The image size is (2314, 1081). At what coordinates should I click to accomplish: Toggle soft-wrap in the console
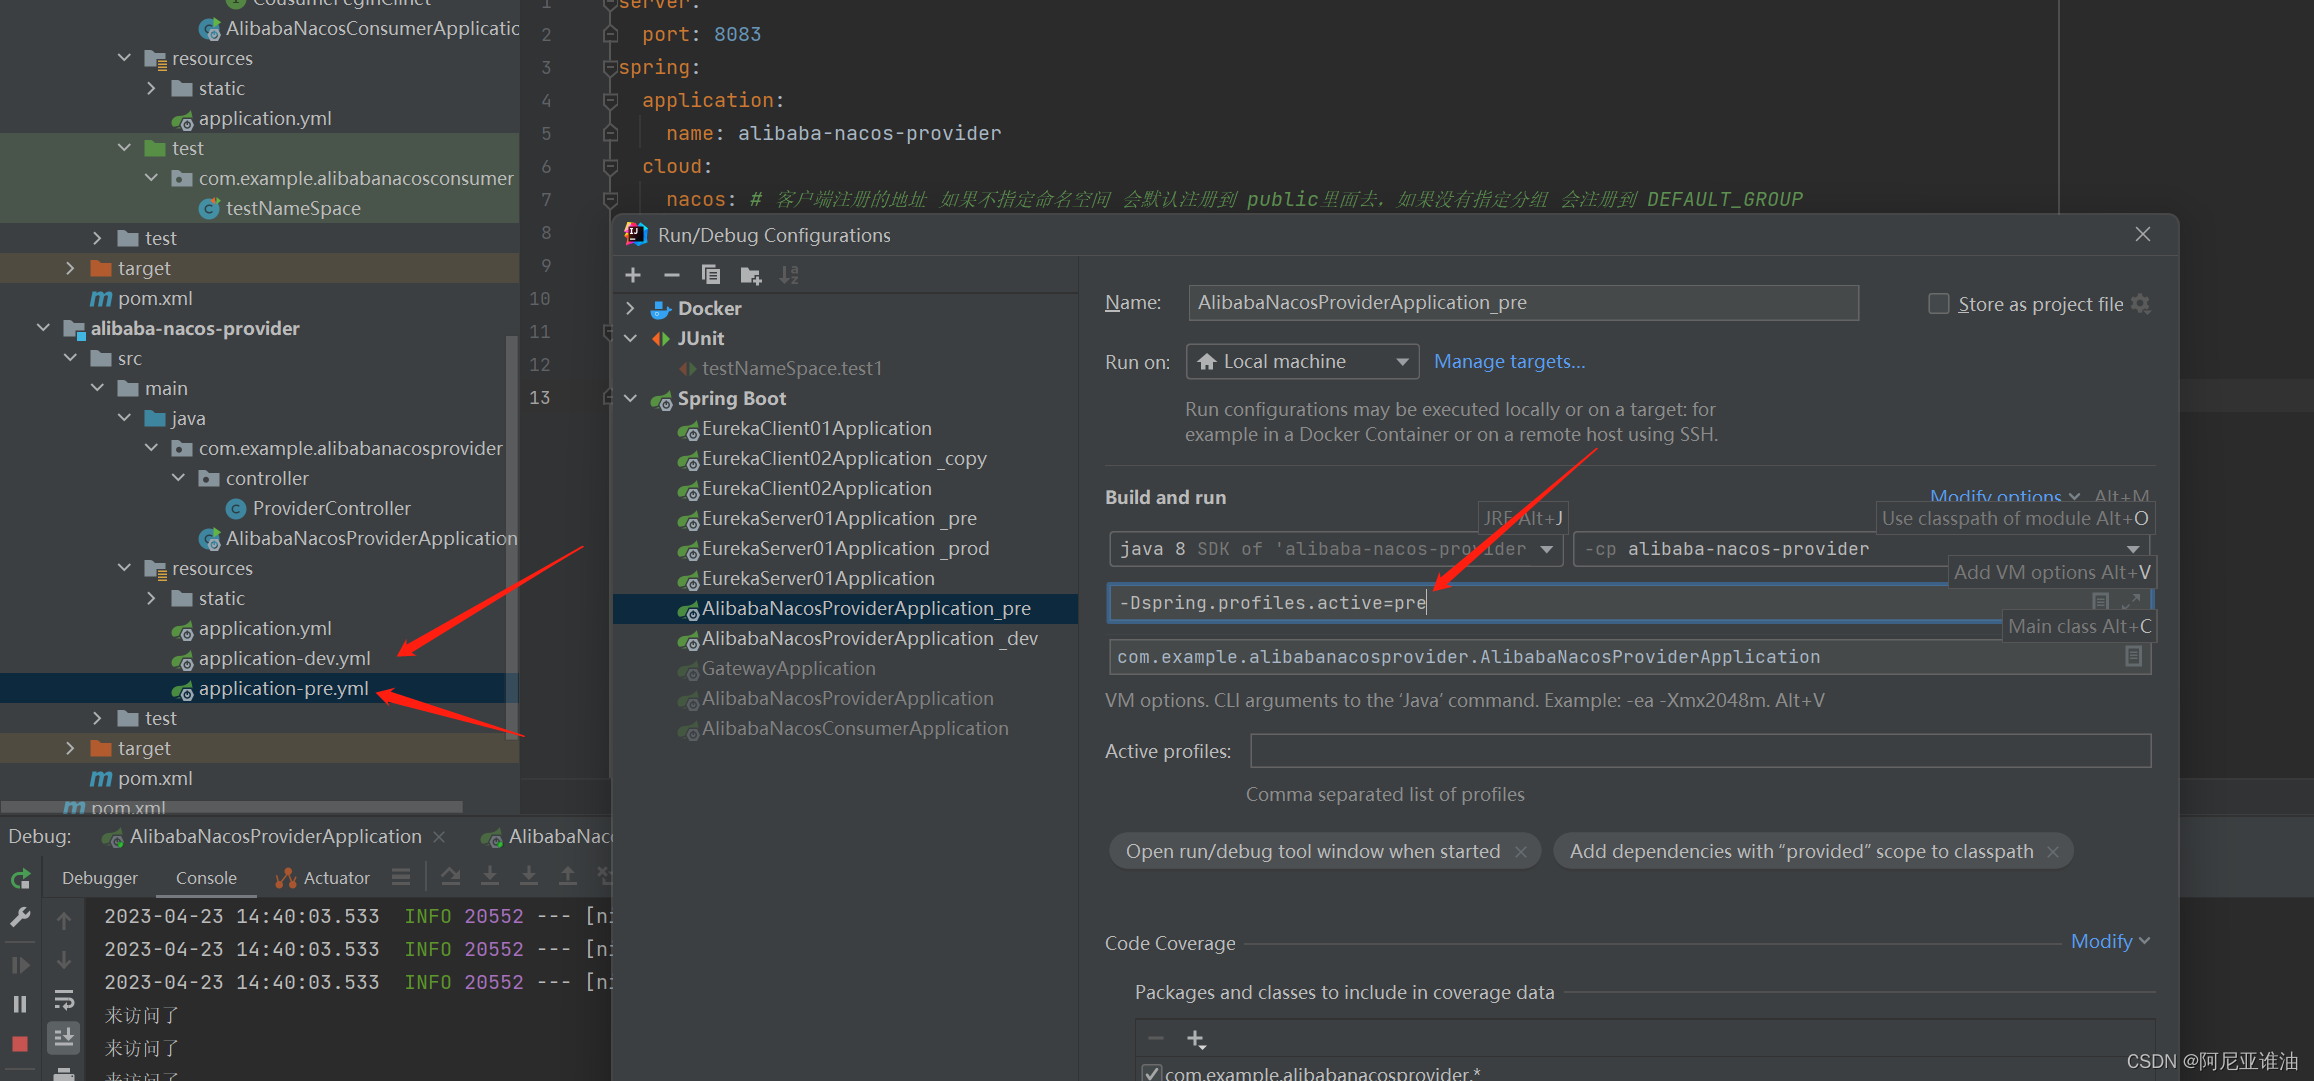pyautogui.click(x=64, y=999)
